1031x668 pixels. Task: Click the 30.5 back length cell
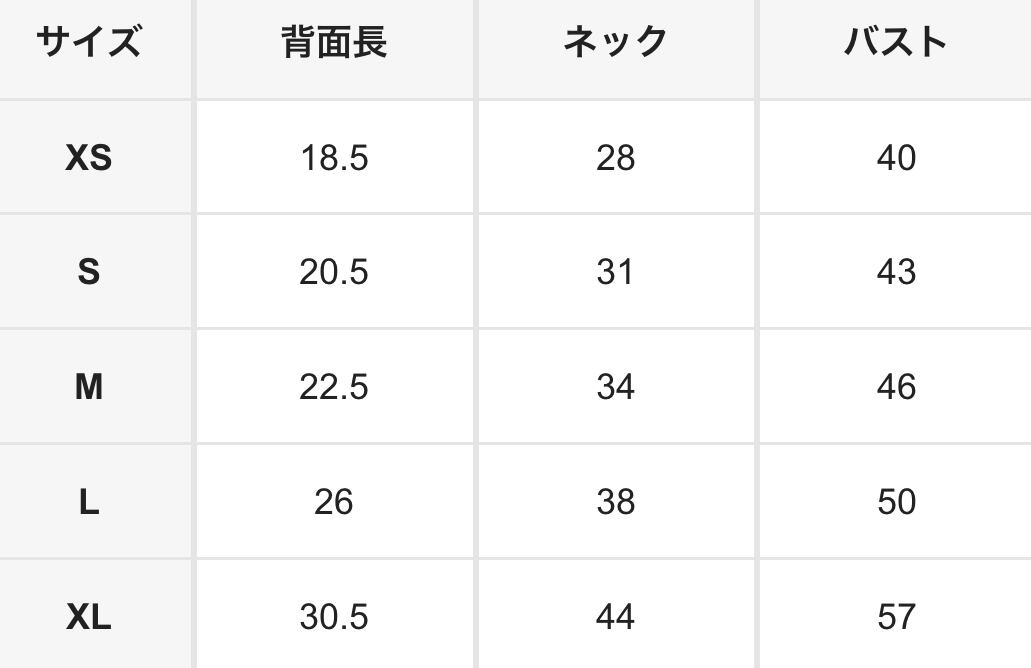click(x=334, y=617)
